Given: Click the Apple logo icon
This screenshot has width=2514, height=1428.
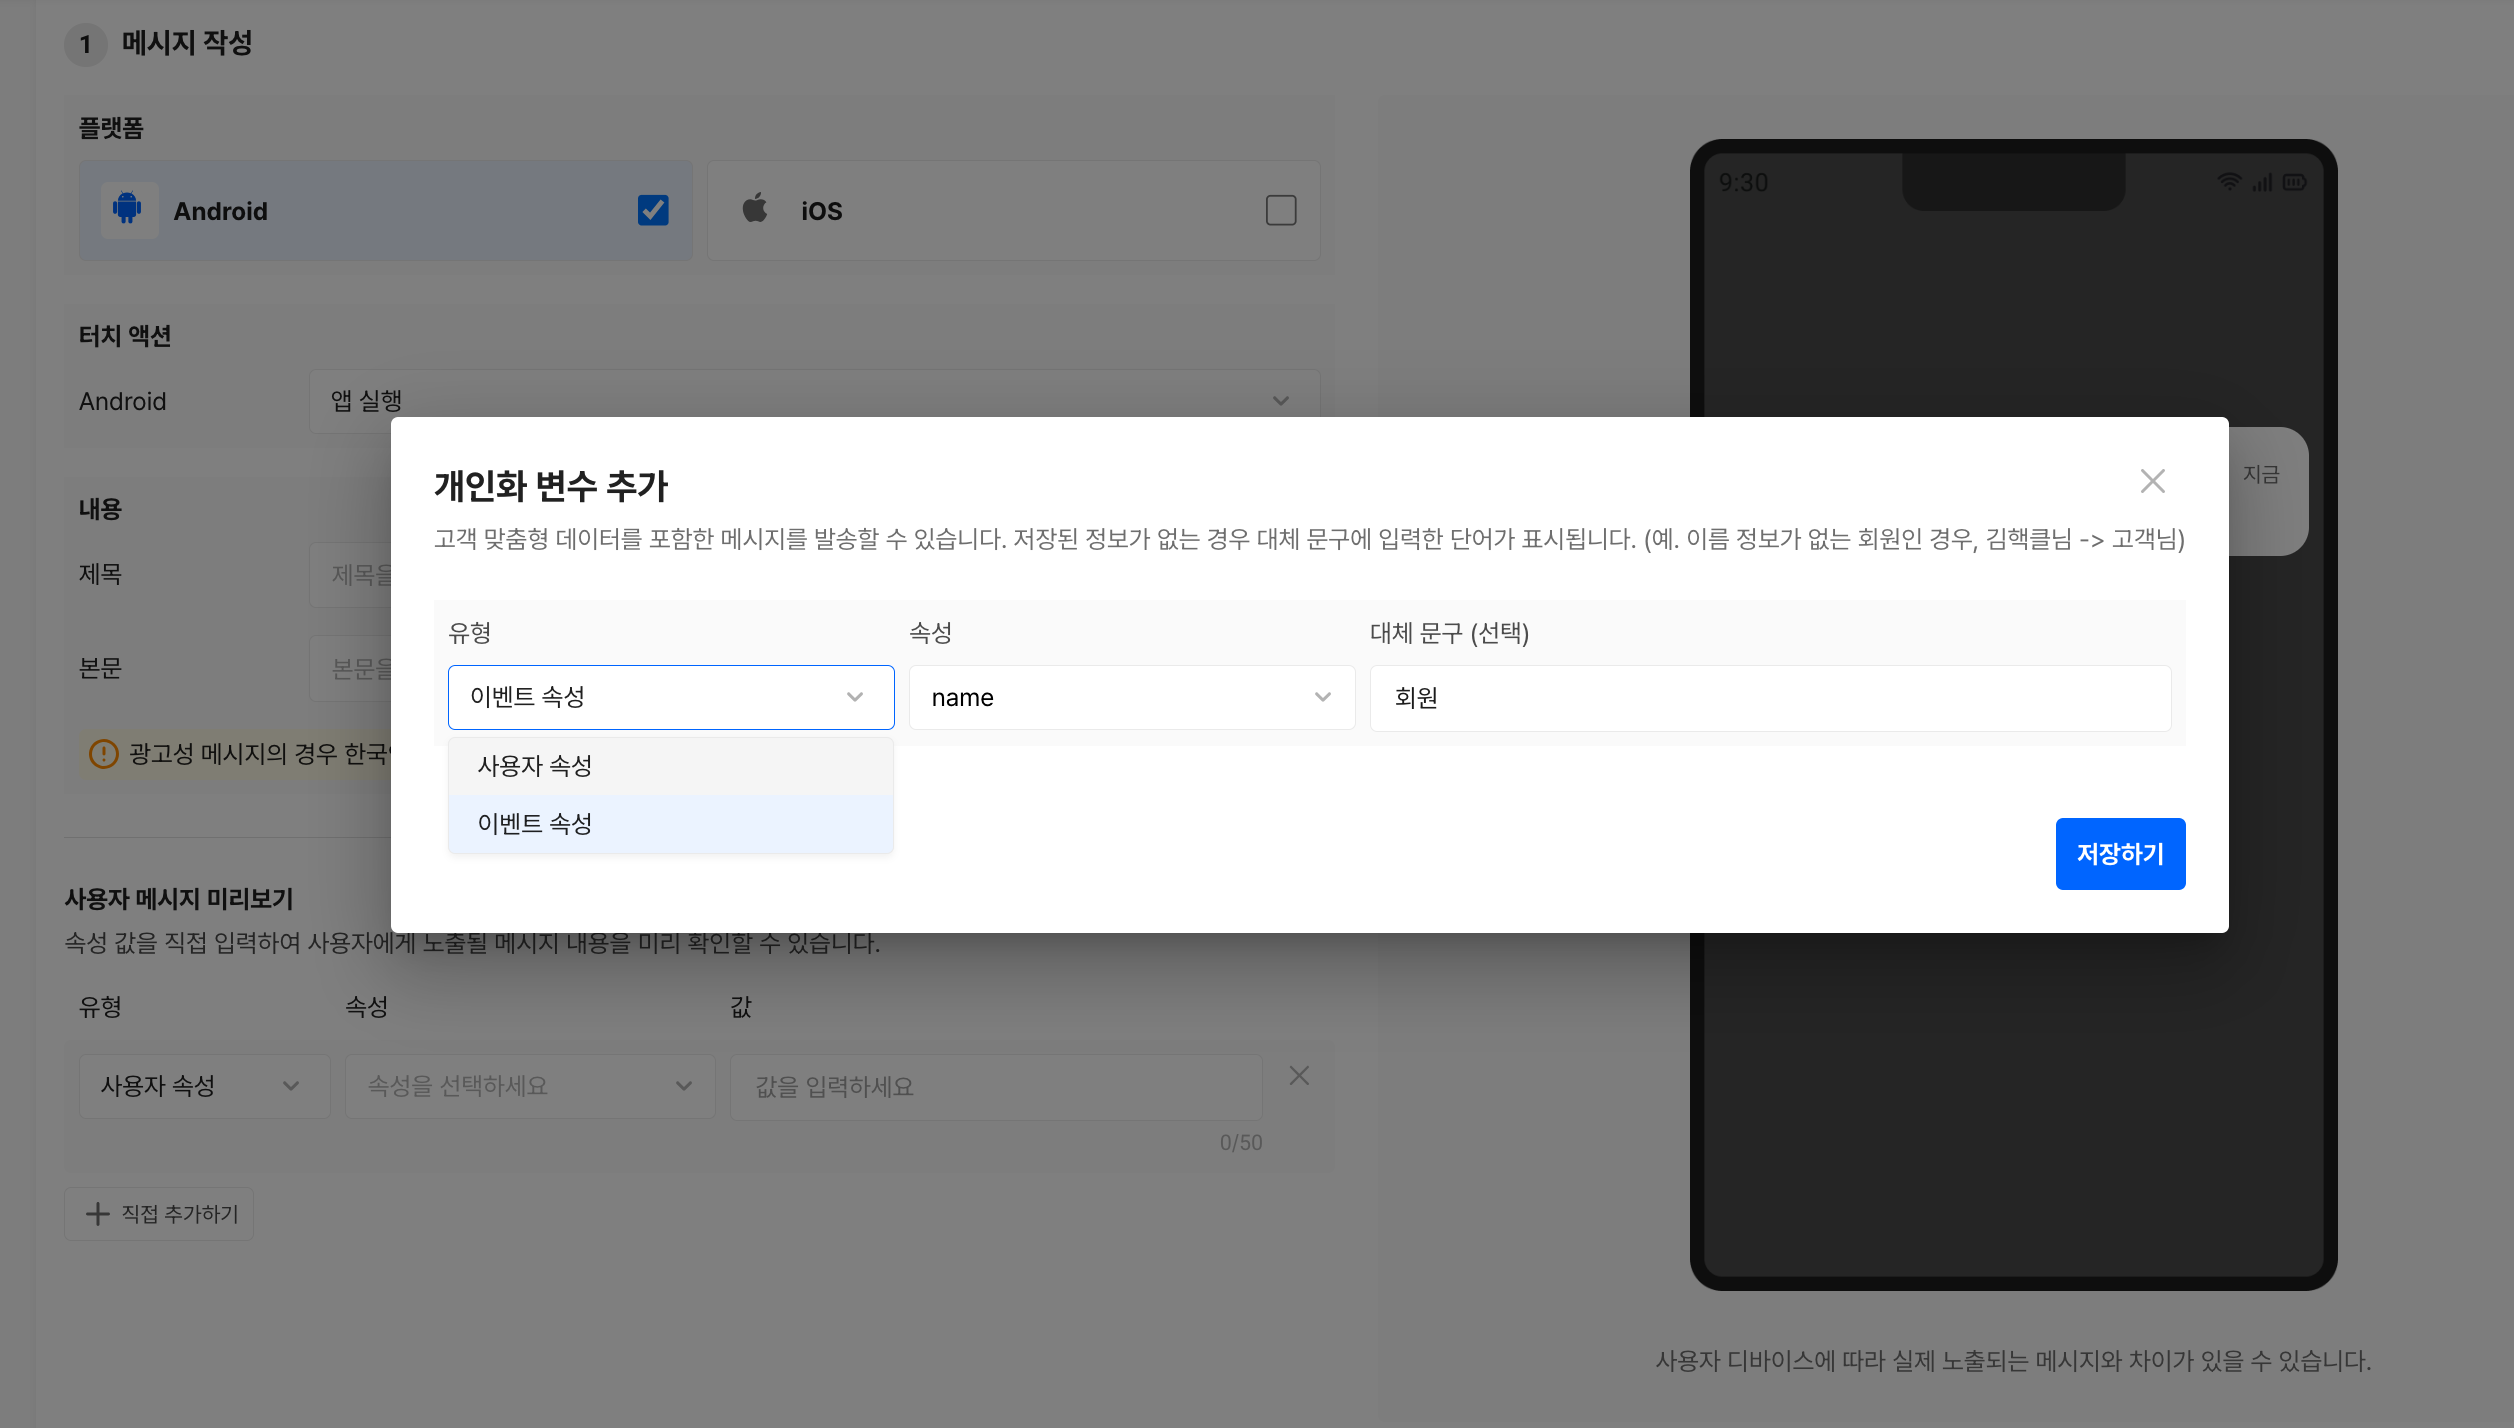Looking at the screenshot, I should coord(755,208).
